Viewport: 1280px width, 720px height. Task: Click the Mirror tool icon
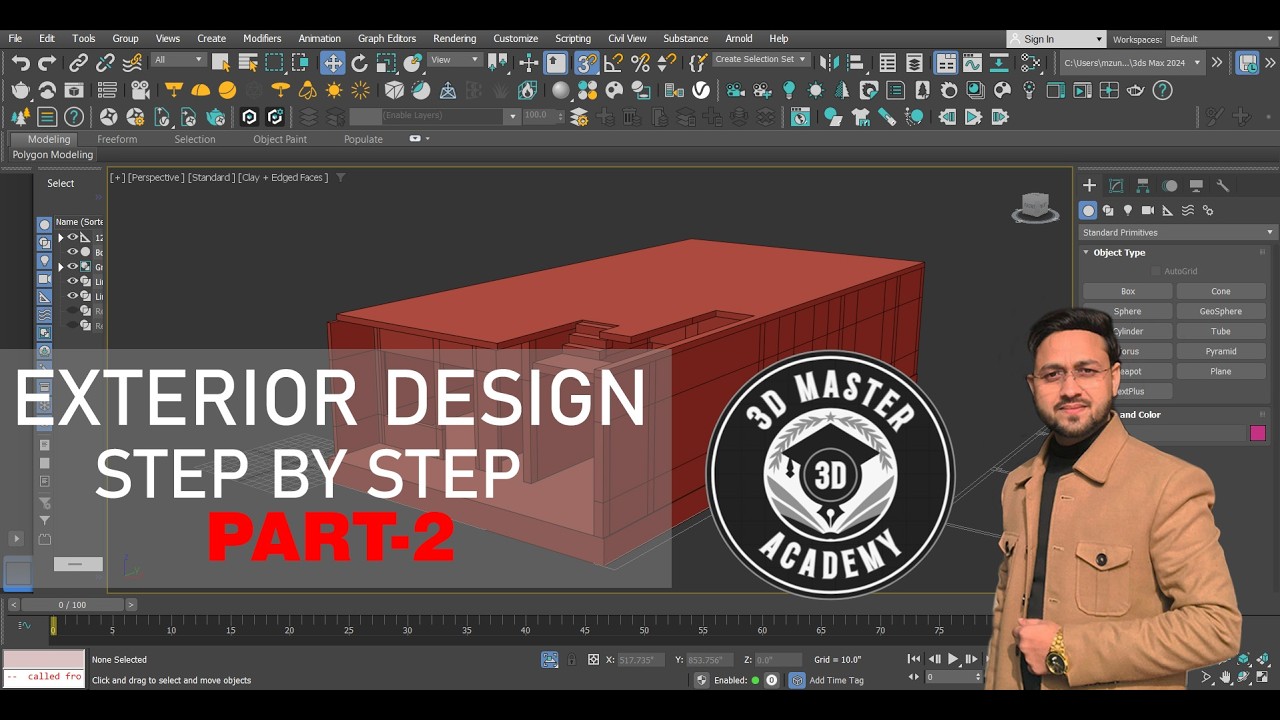(x=830, y=63)
